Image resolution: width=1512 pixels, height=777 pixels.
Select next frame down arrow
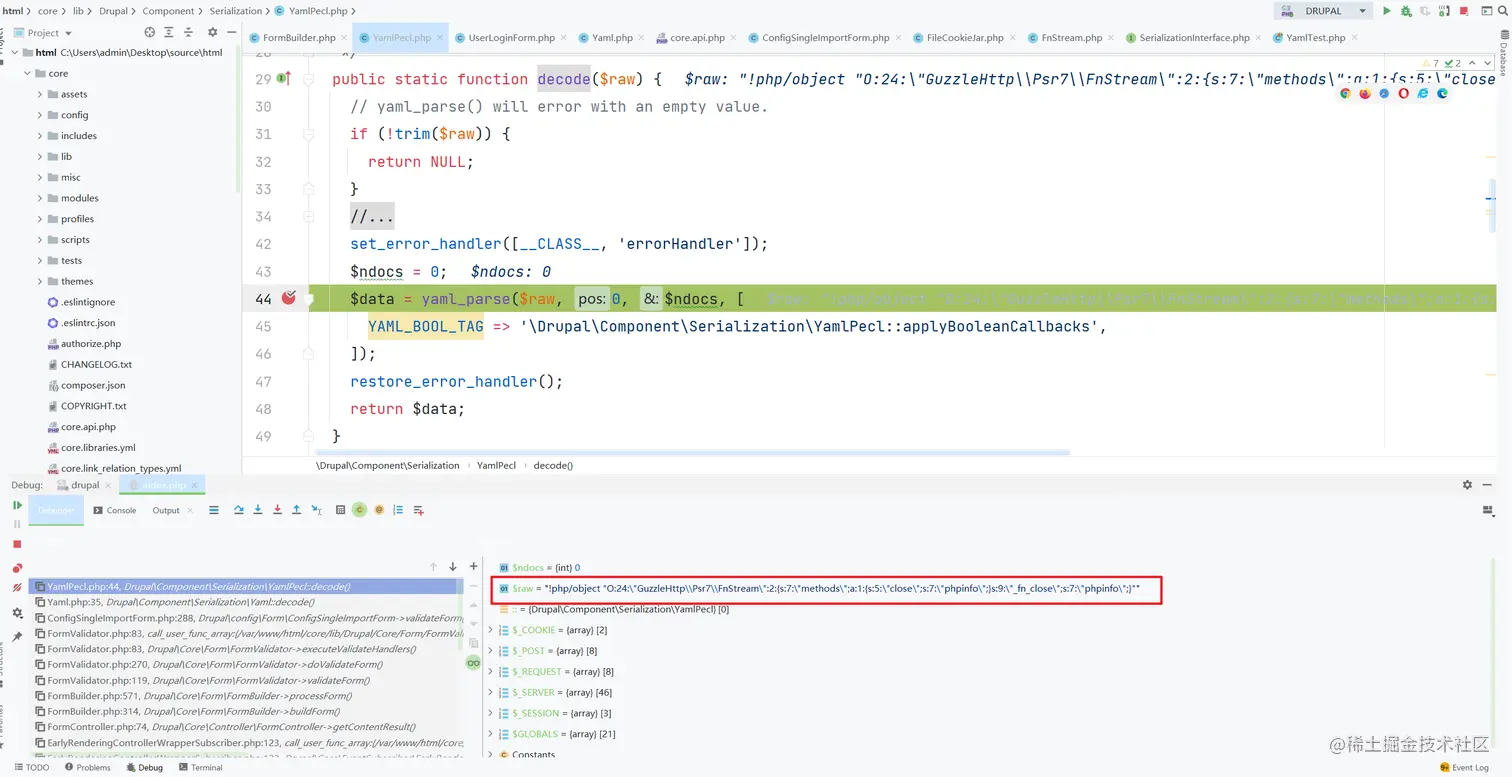pyautogui.click(x=453, y=566)
